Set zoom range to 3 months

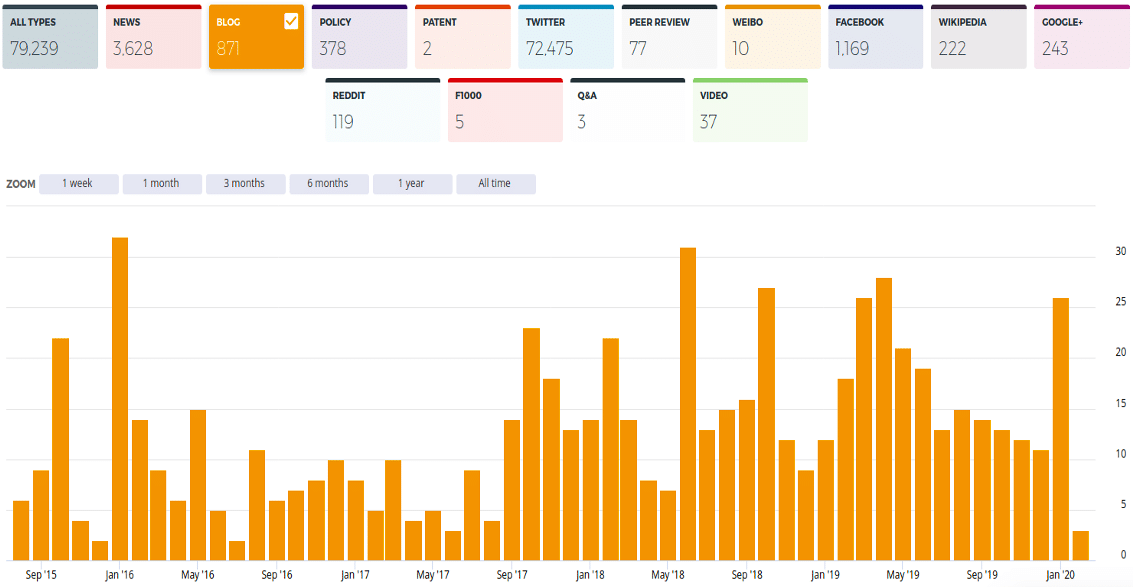[245, 184]
